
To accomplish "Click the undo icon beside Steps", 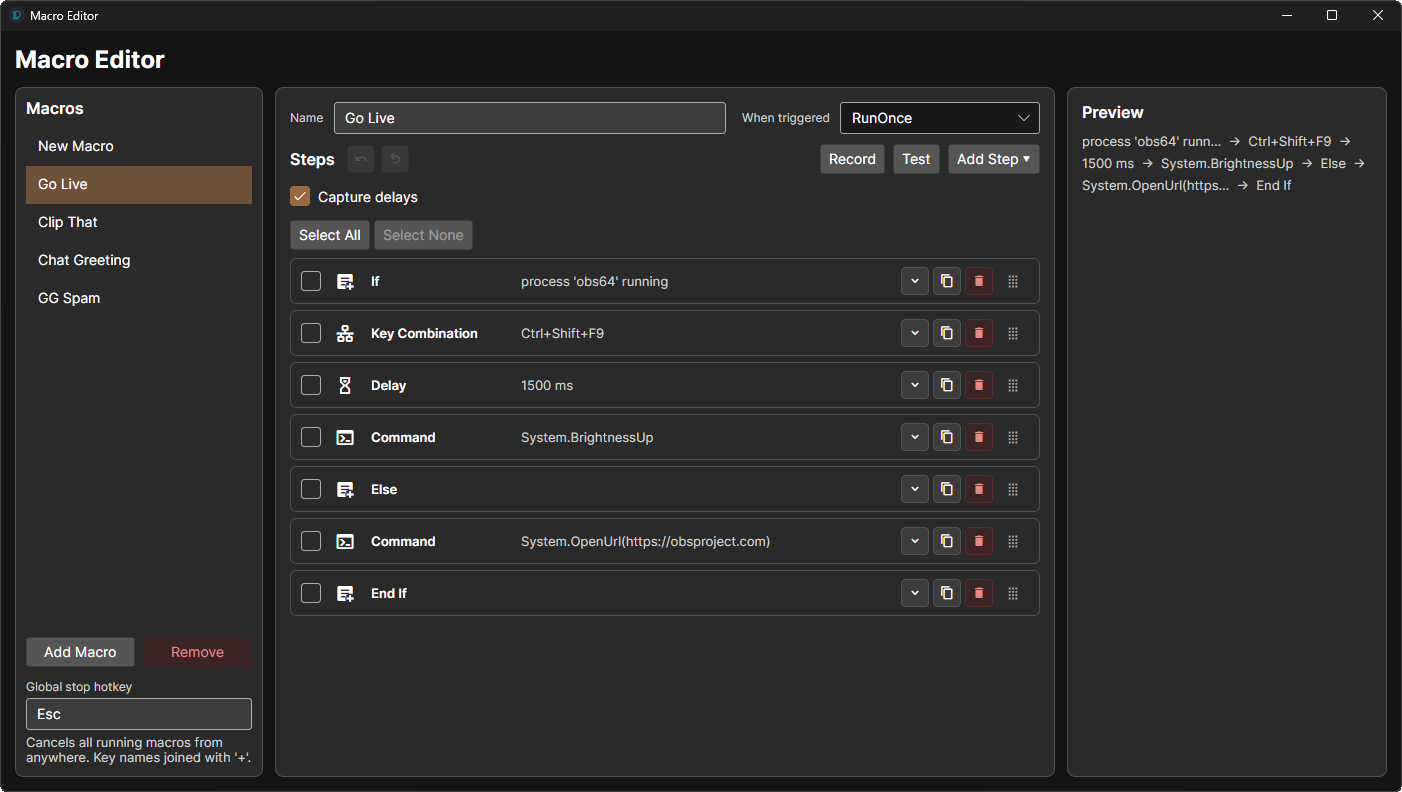I will tap(361, 159).
